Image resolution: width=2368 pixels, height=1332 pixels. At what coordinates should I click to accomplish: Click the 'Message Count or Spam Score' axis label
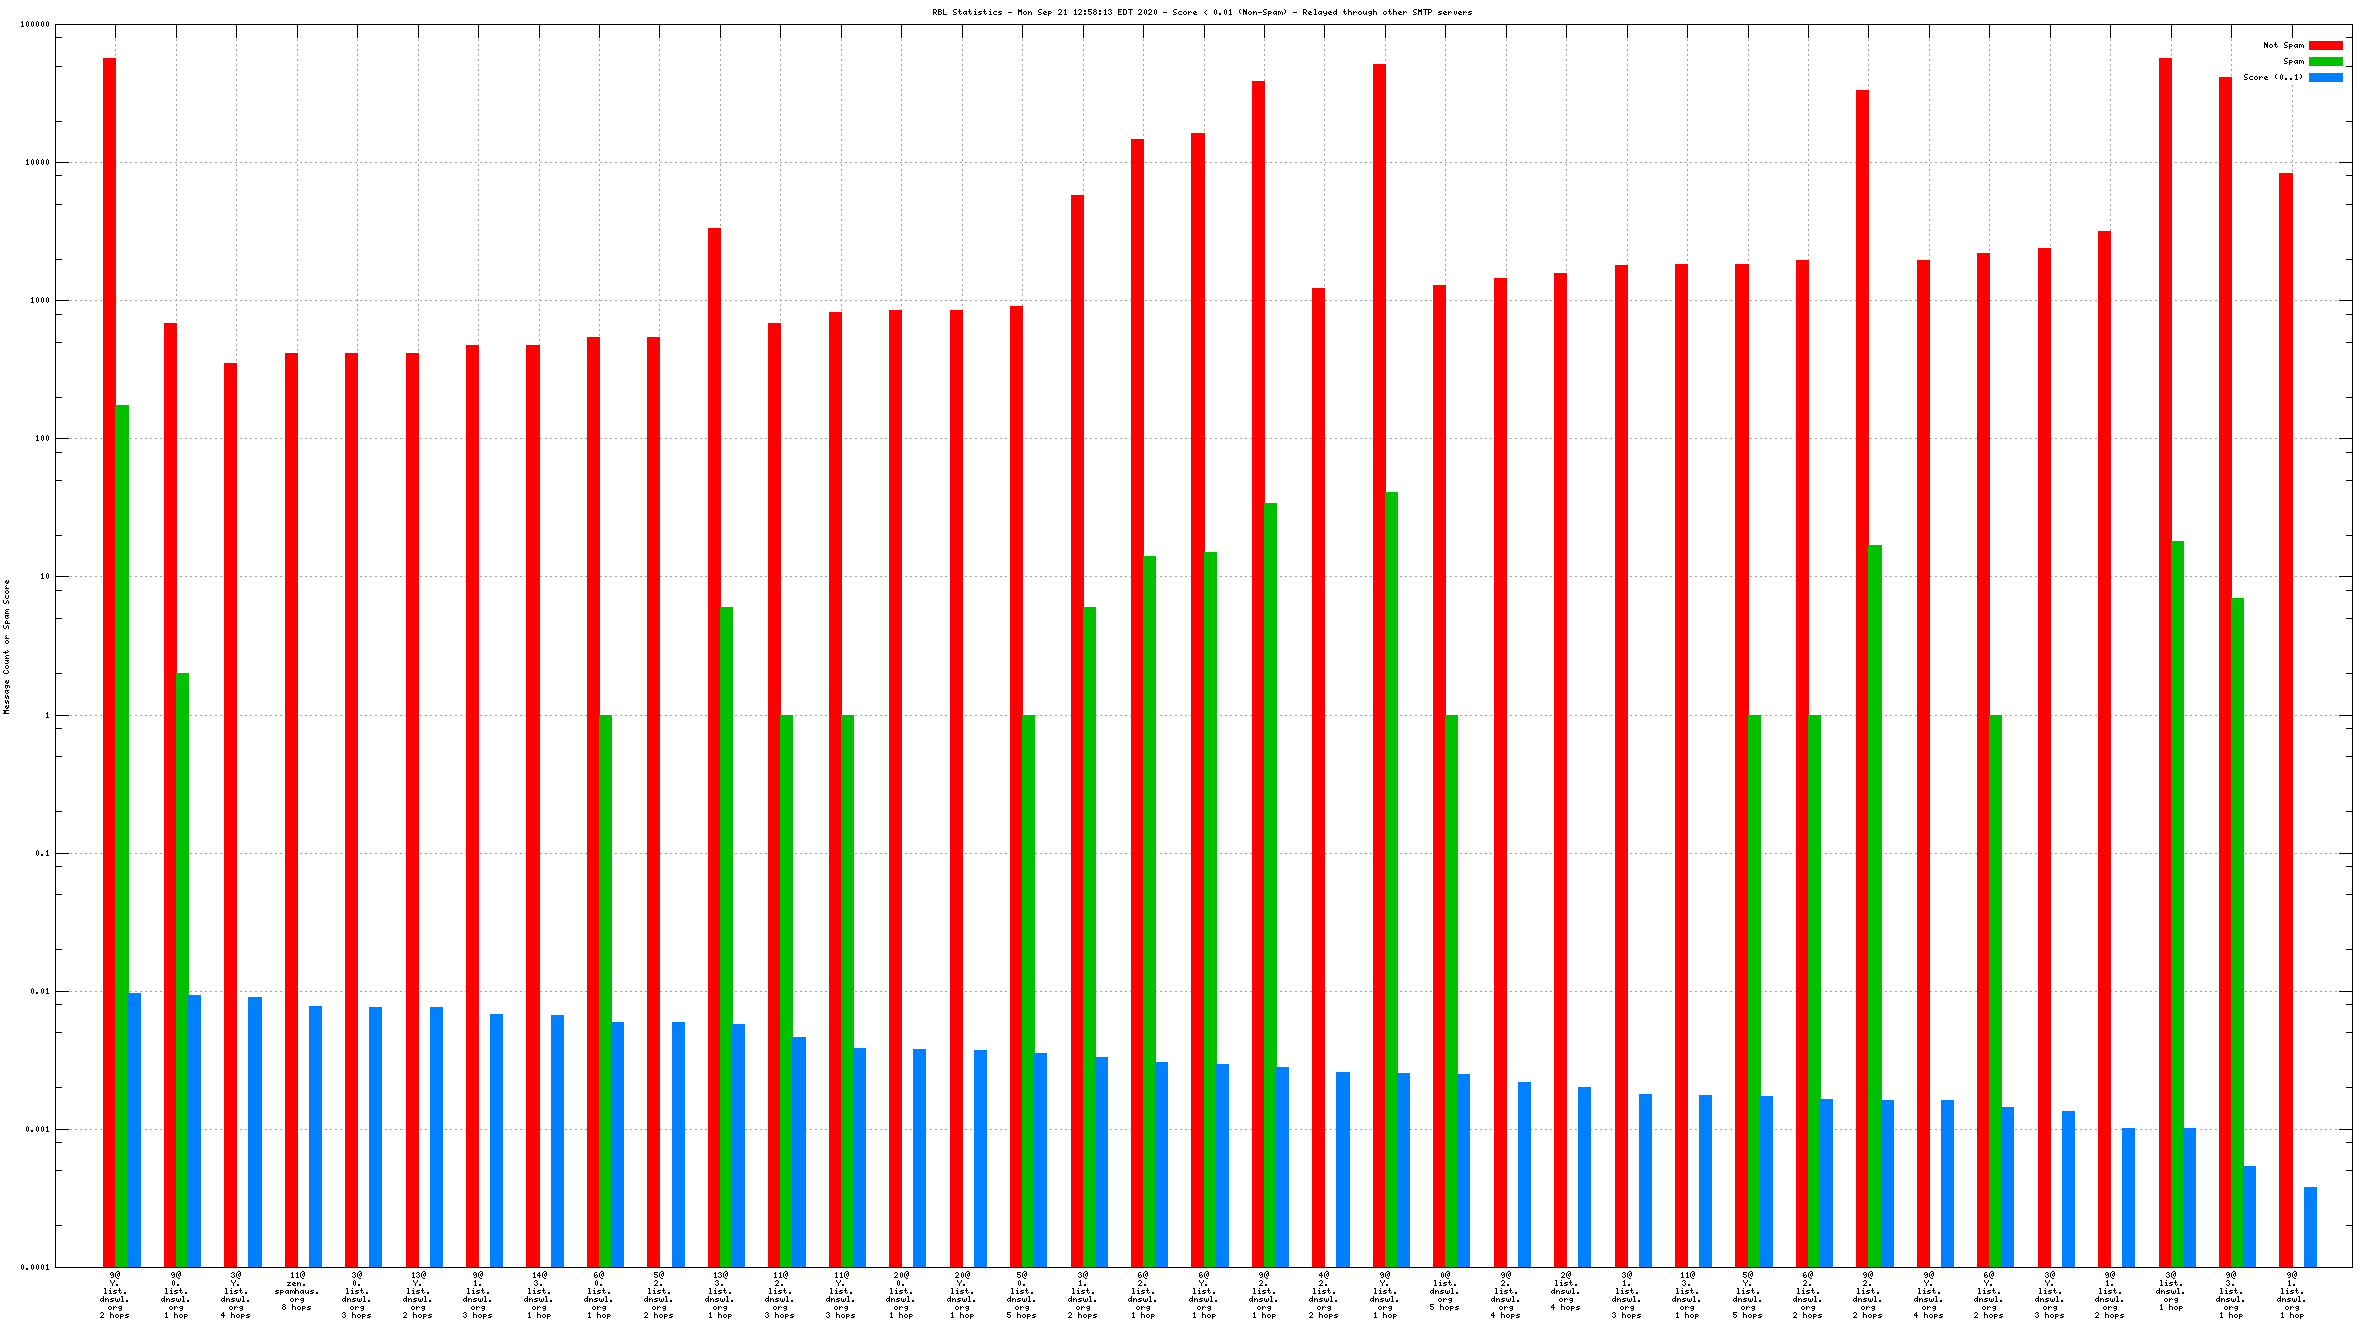click(6, 646)
